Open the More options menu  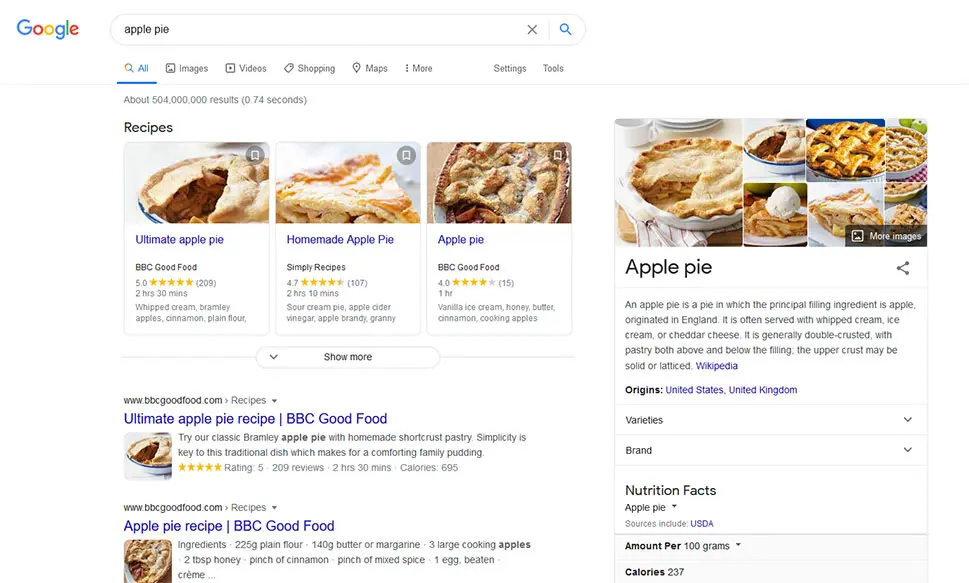point(418,68)
